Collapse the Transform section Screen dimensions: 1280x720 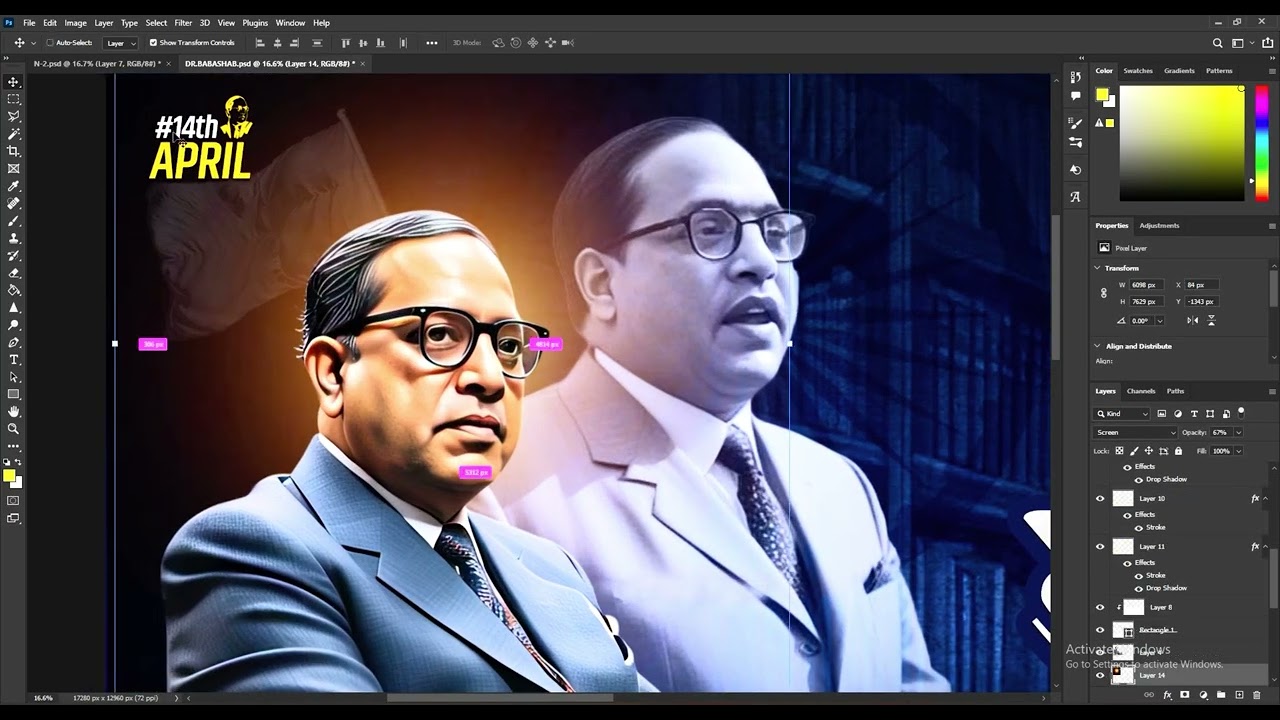click(1097, 268)
